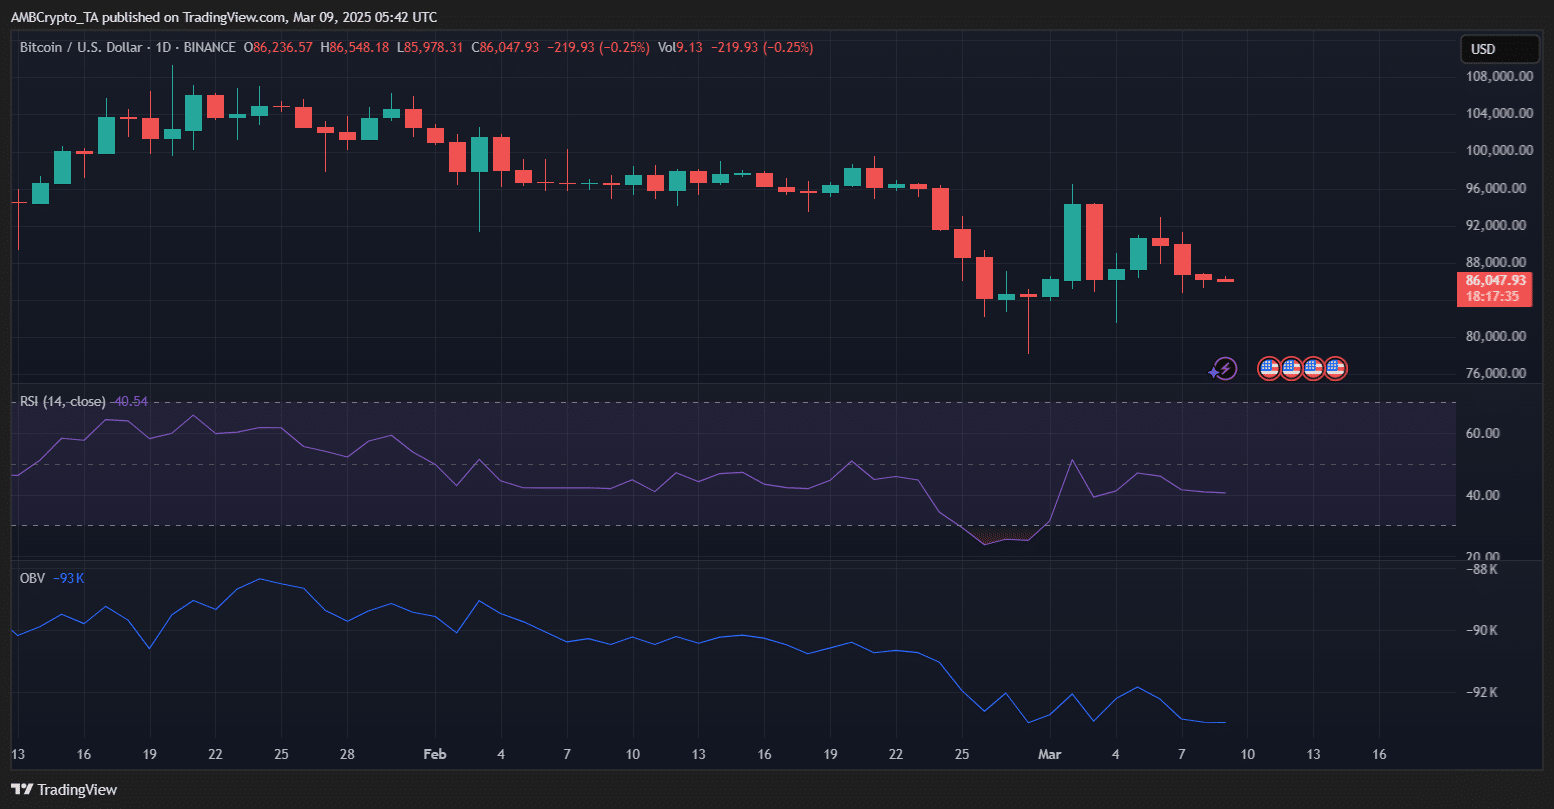Click the 100,000.00 price axis level

(x=1492, y=151)
